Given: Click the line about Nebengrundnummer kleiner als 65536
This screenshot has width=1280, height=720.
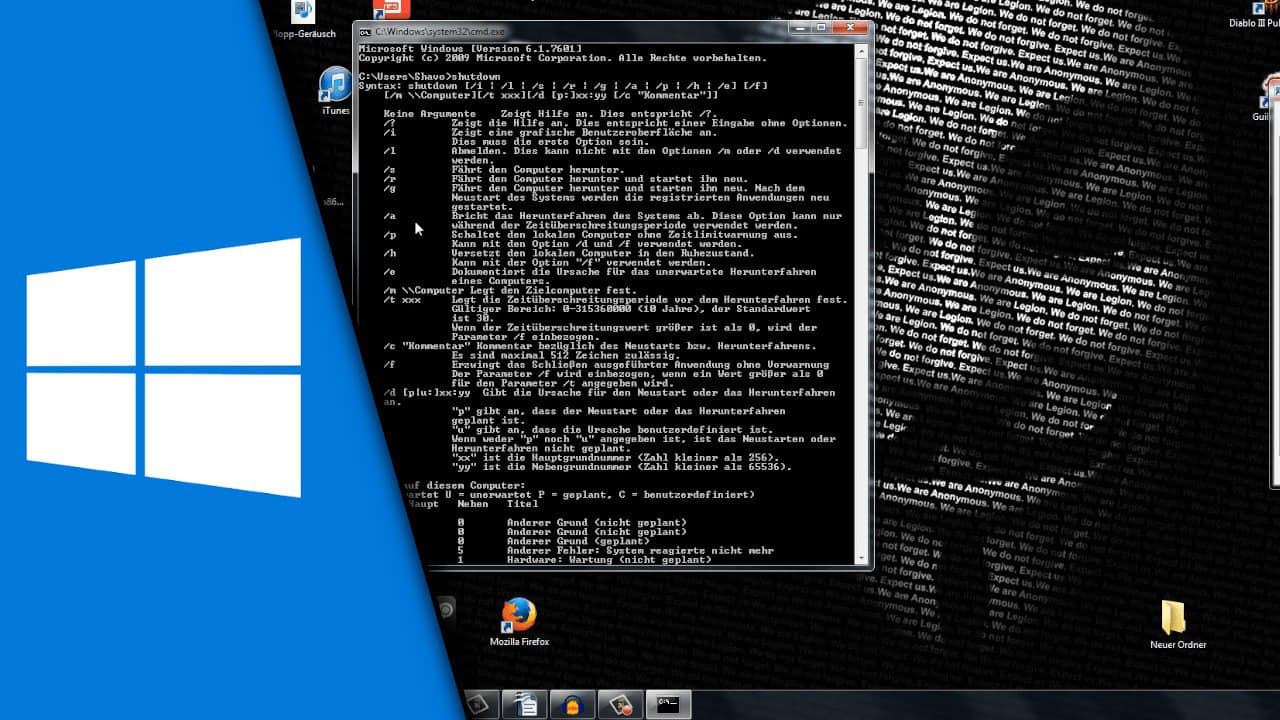Looking at the screenshot, I should coord(621,466).
